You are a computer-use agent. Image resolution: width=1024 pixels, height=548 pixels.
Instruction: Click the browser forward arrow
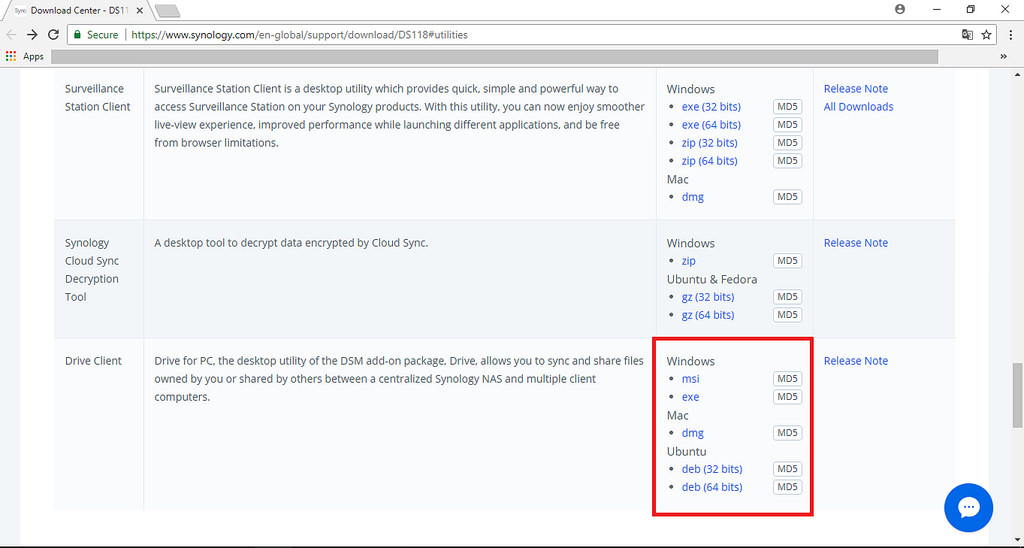32,35
